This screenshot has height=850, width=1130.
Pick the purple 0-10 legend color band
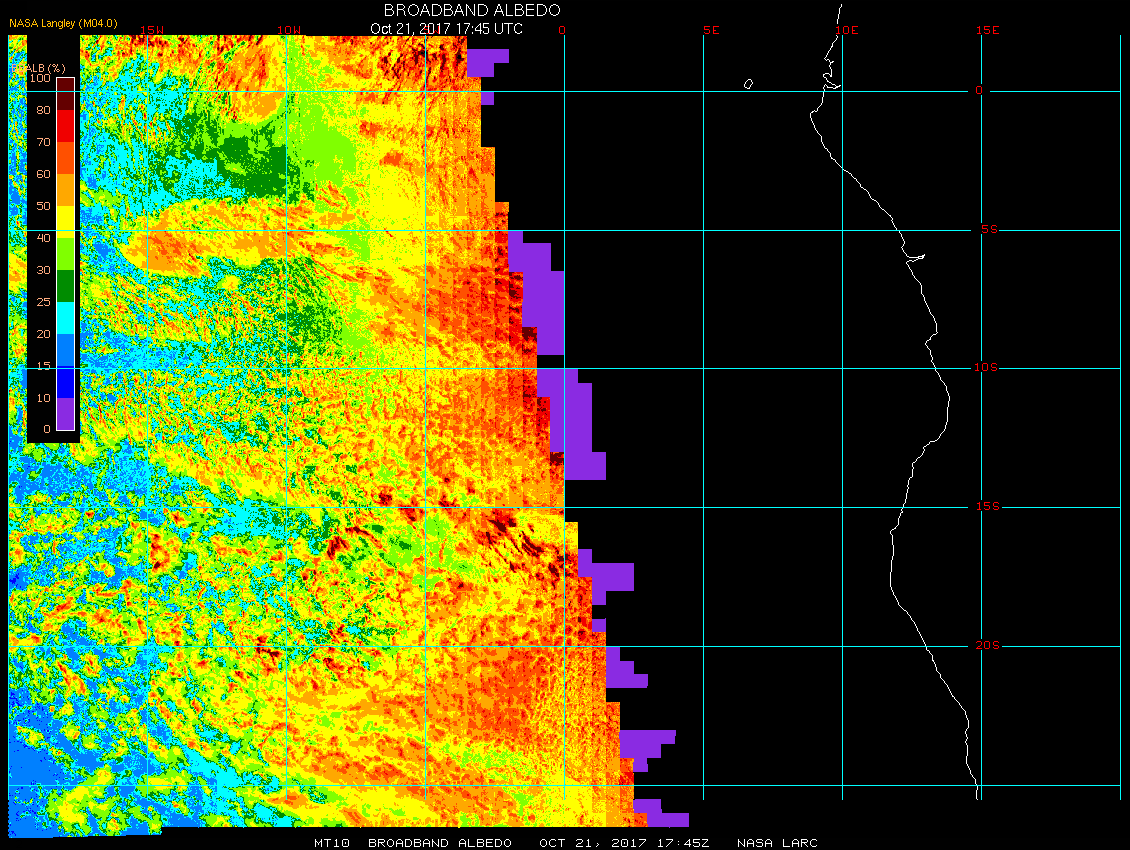coord(66,414)
